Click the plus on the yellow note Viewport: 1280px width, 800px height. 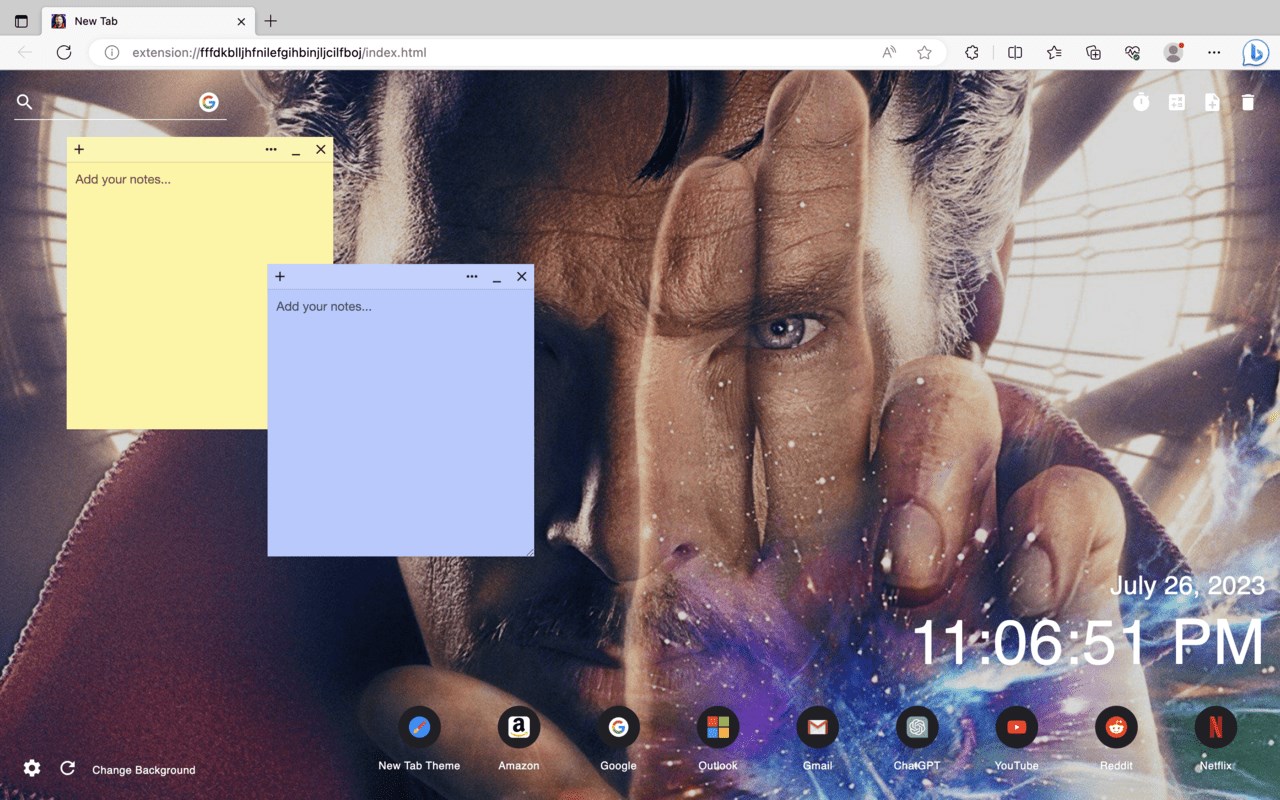pyautogui.click(x=79, y=150)
